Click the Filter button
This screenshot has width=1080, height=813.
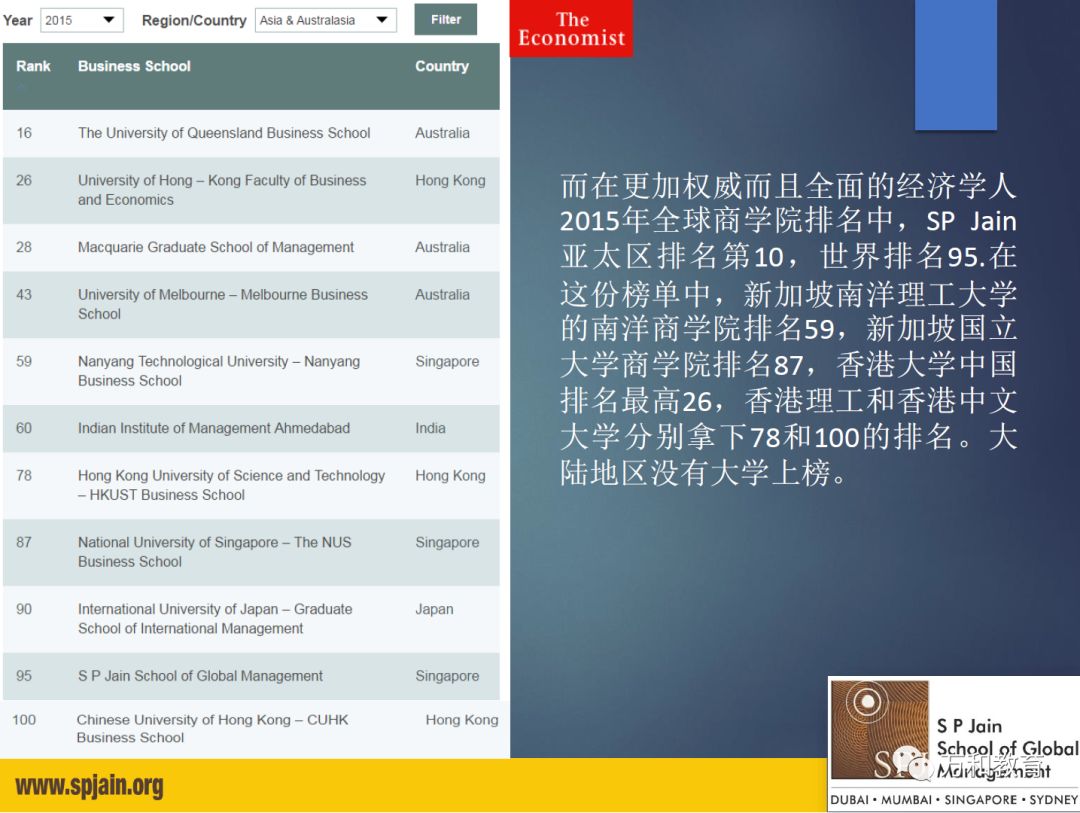click(x=446, y=19)
